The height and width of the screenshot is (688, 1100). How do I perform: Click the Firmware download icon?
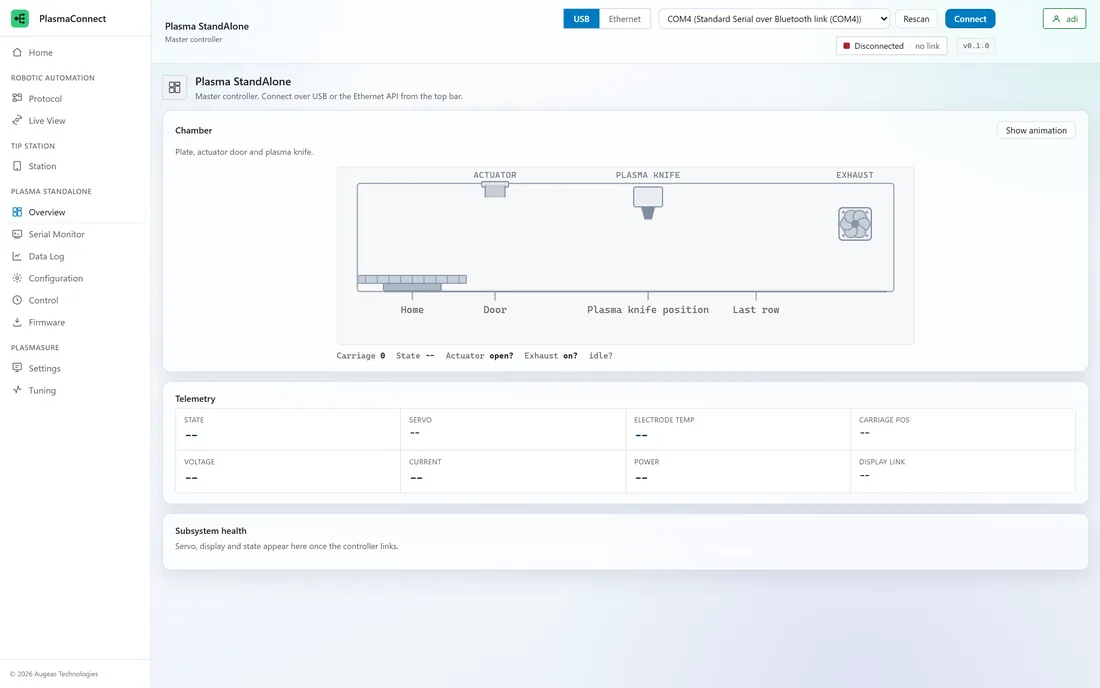click(18, 323)
